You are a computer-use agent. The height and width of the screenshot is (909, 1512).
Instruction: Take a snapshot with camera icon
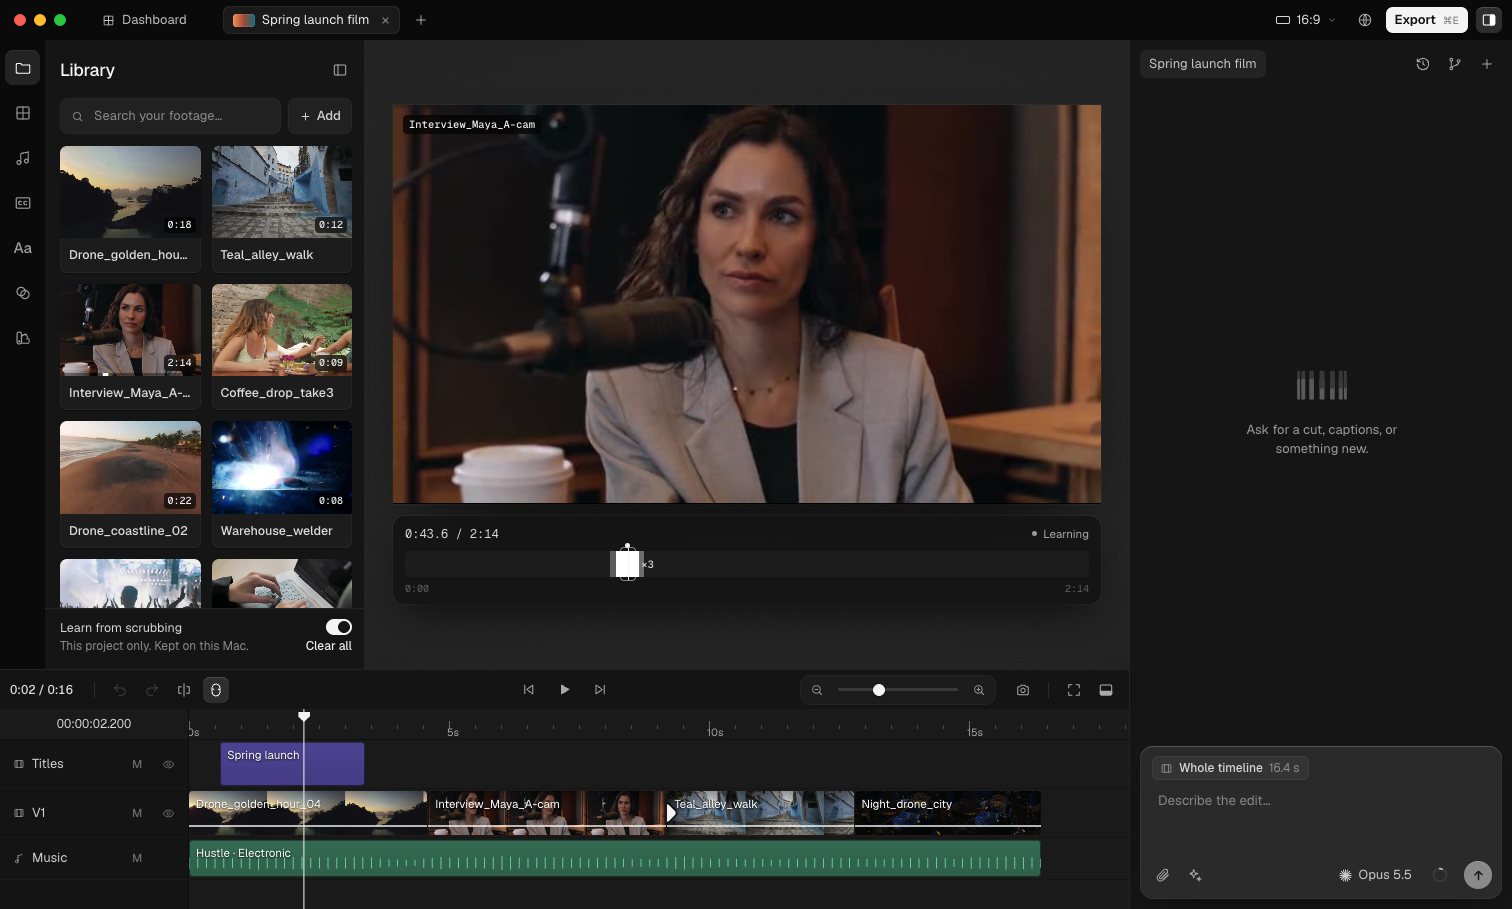1023,690
